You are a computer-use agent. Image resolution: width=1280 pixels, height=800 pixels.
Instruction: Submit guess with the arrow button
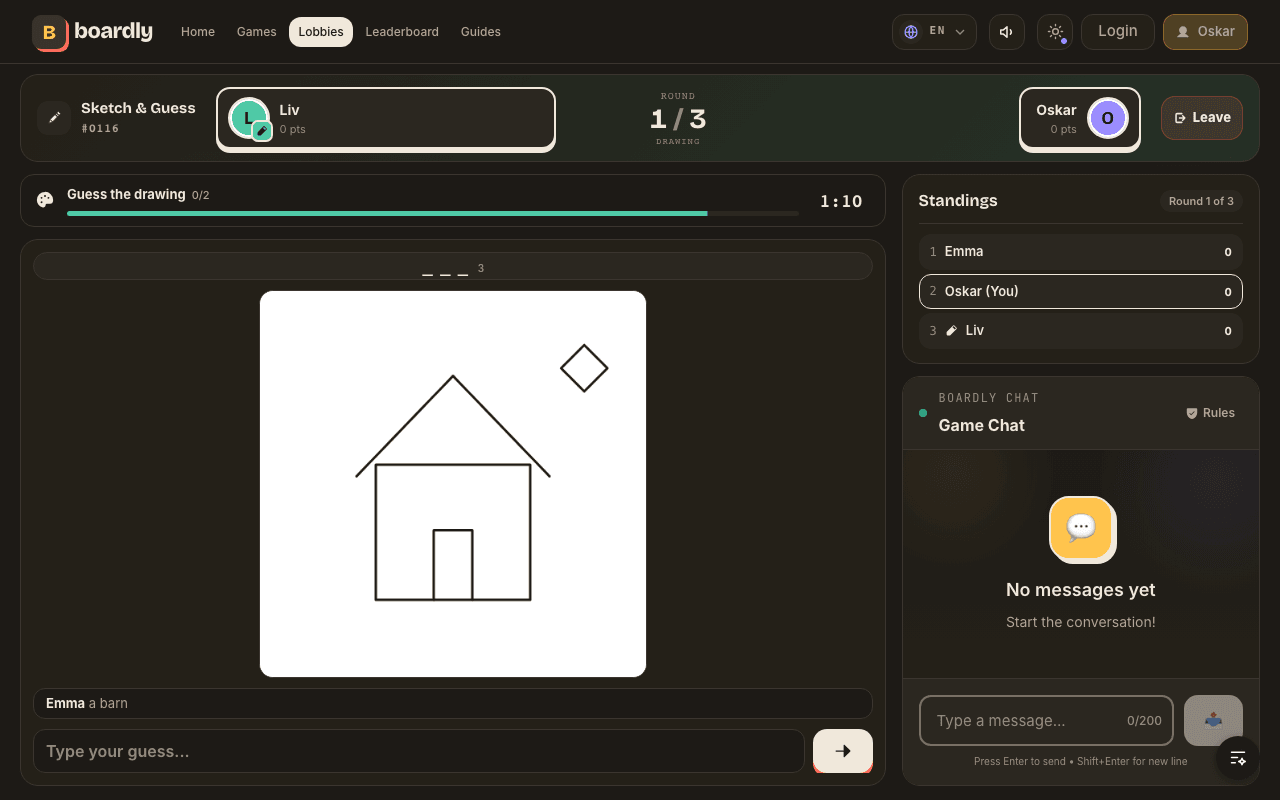(843, 751)
